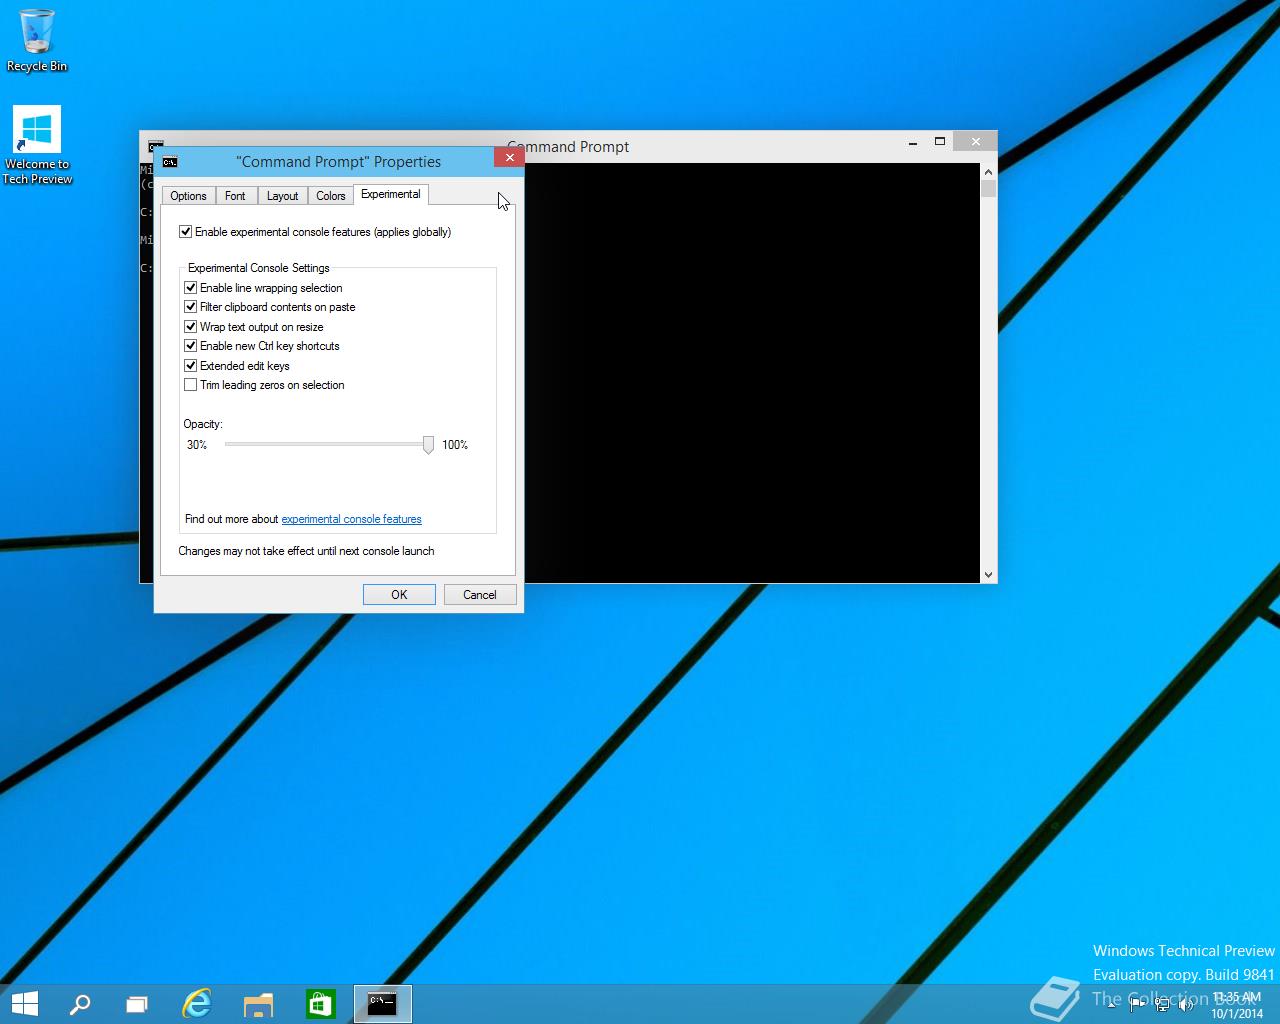Open the Start menu button
Image resolution: width=1280 pixels, height=1024 pixels.
pos(24,1004)
